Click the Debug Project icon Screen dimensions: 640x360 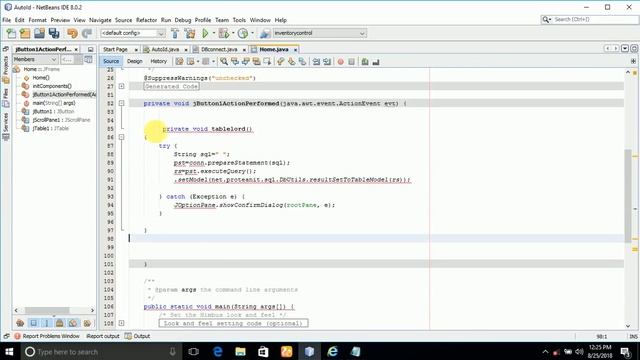[x=224, y=33]
